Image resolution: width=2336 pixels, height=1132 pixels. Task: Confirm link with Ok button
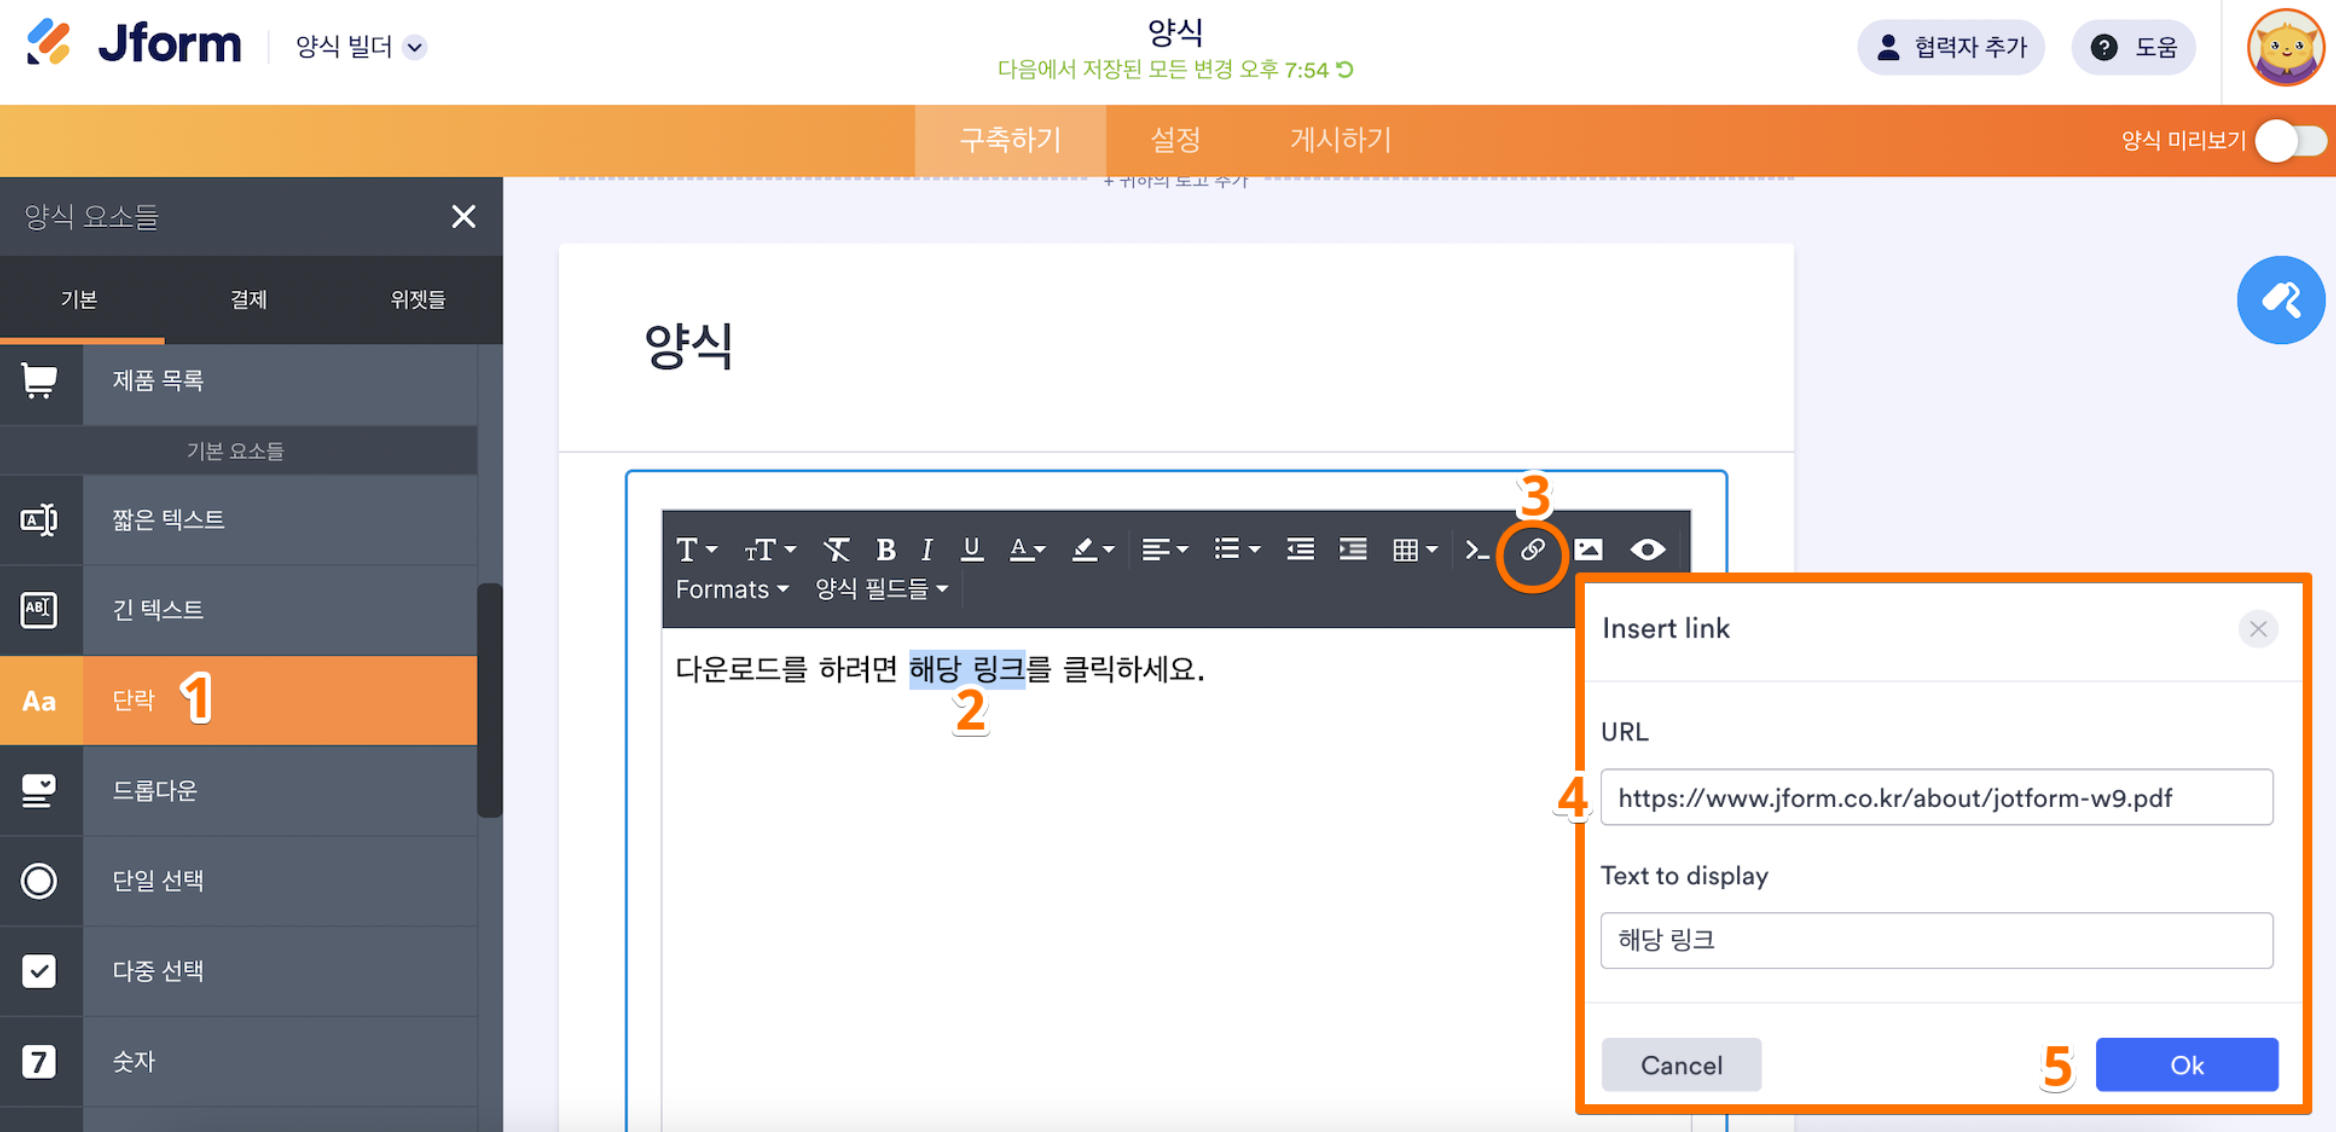[2186, 1065]
